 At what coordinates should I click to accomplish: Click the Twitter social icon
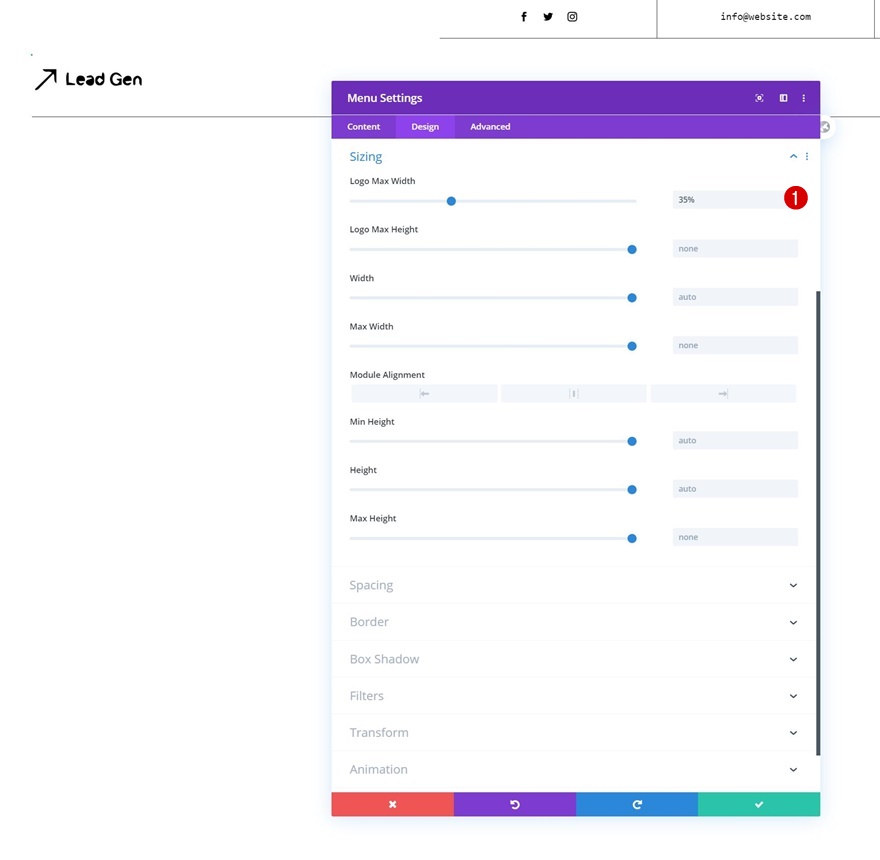point(548,17)
